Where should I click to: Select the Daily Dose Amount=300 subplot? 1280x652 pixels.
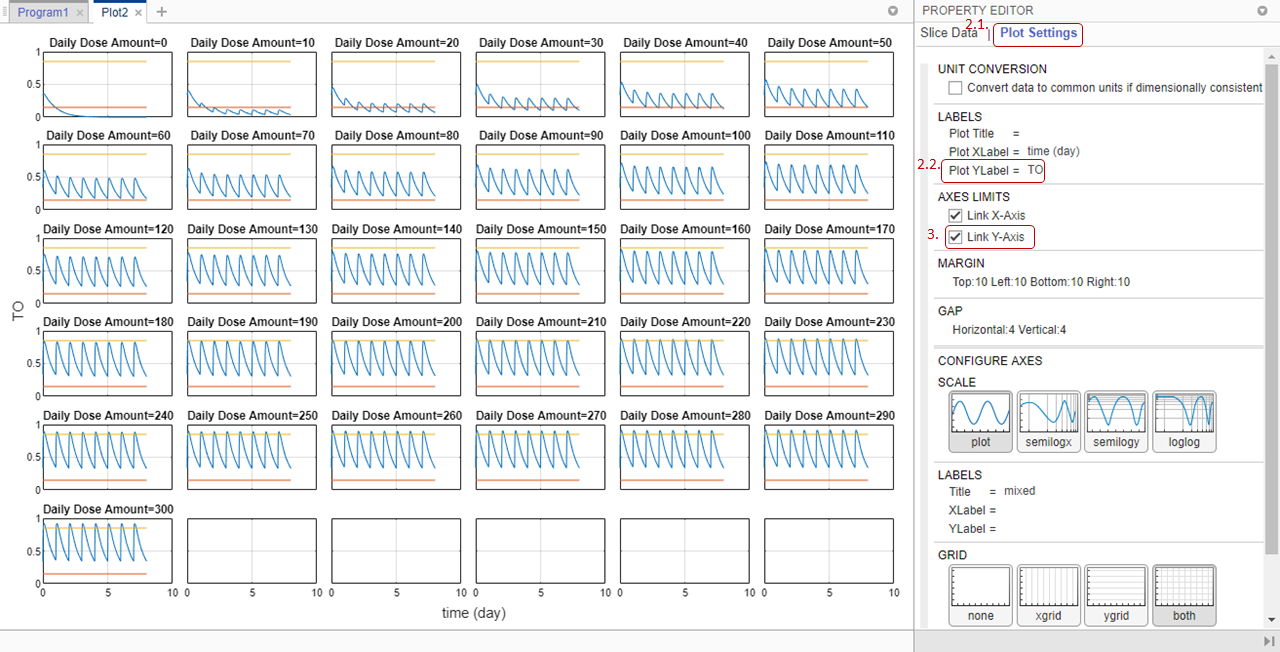(x=107, y=550)
